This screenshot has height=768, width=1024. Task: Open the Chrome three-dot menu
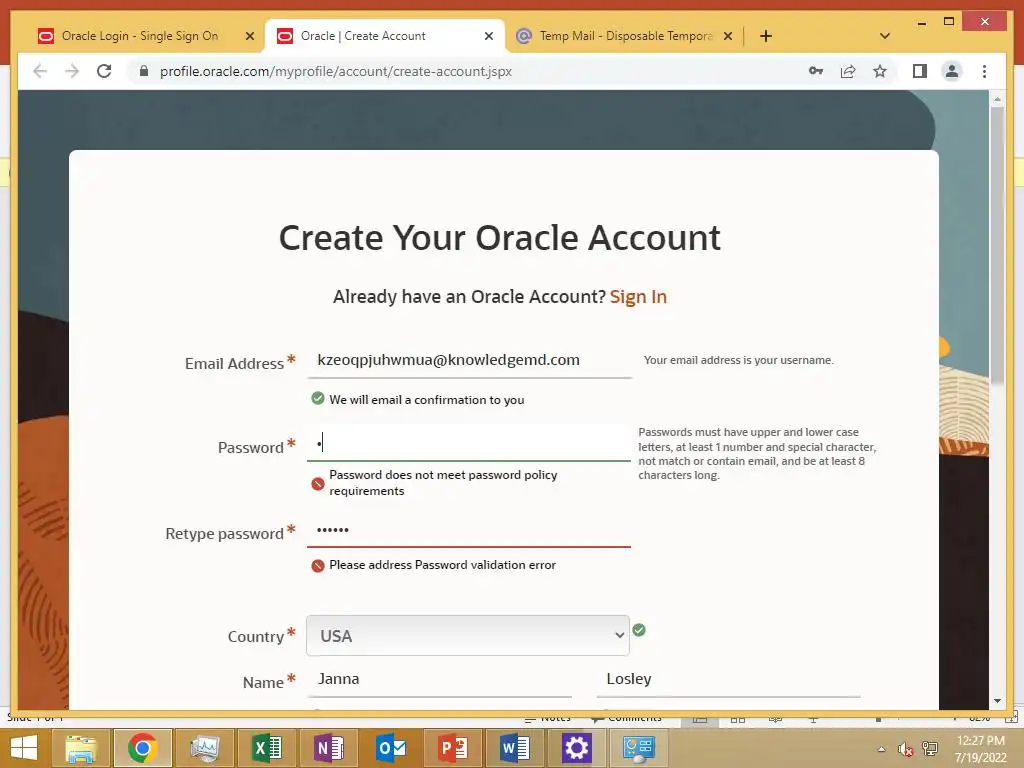click(x=984, y=71)
